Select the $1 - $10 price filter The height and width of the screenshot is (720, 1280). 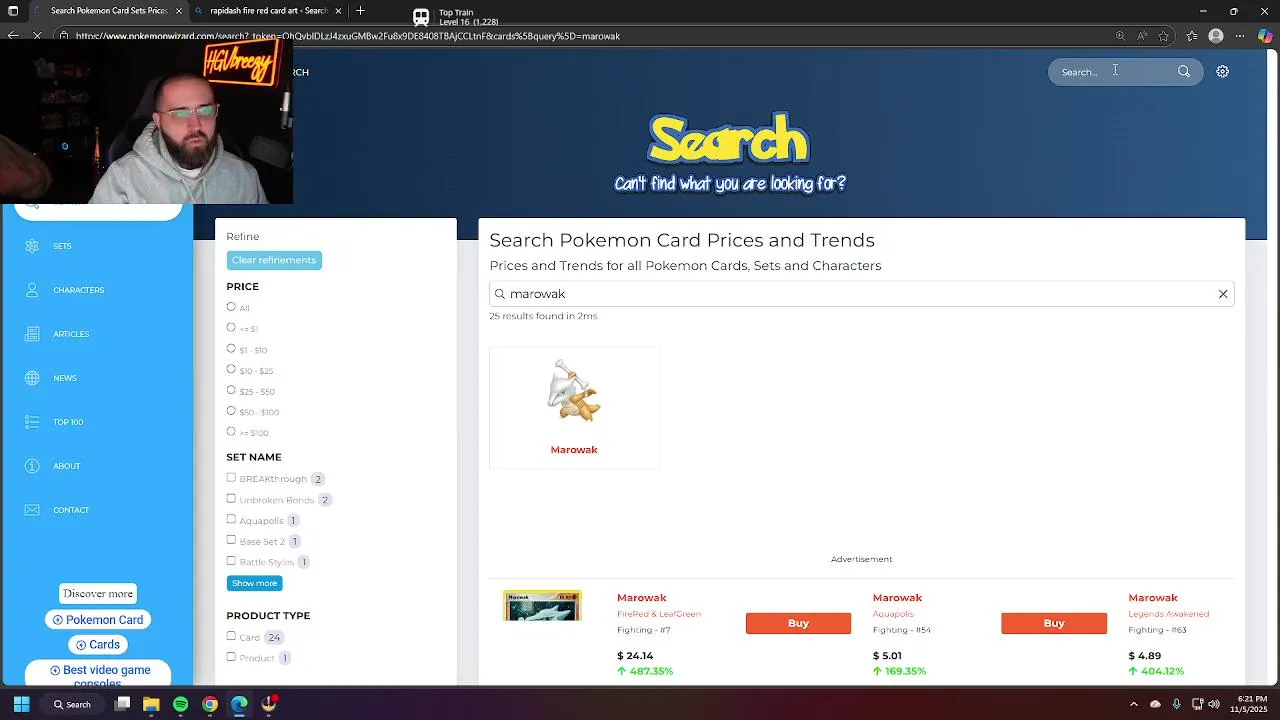(231, 349)
